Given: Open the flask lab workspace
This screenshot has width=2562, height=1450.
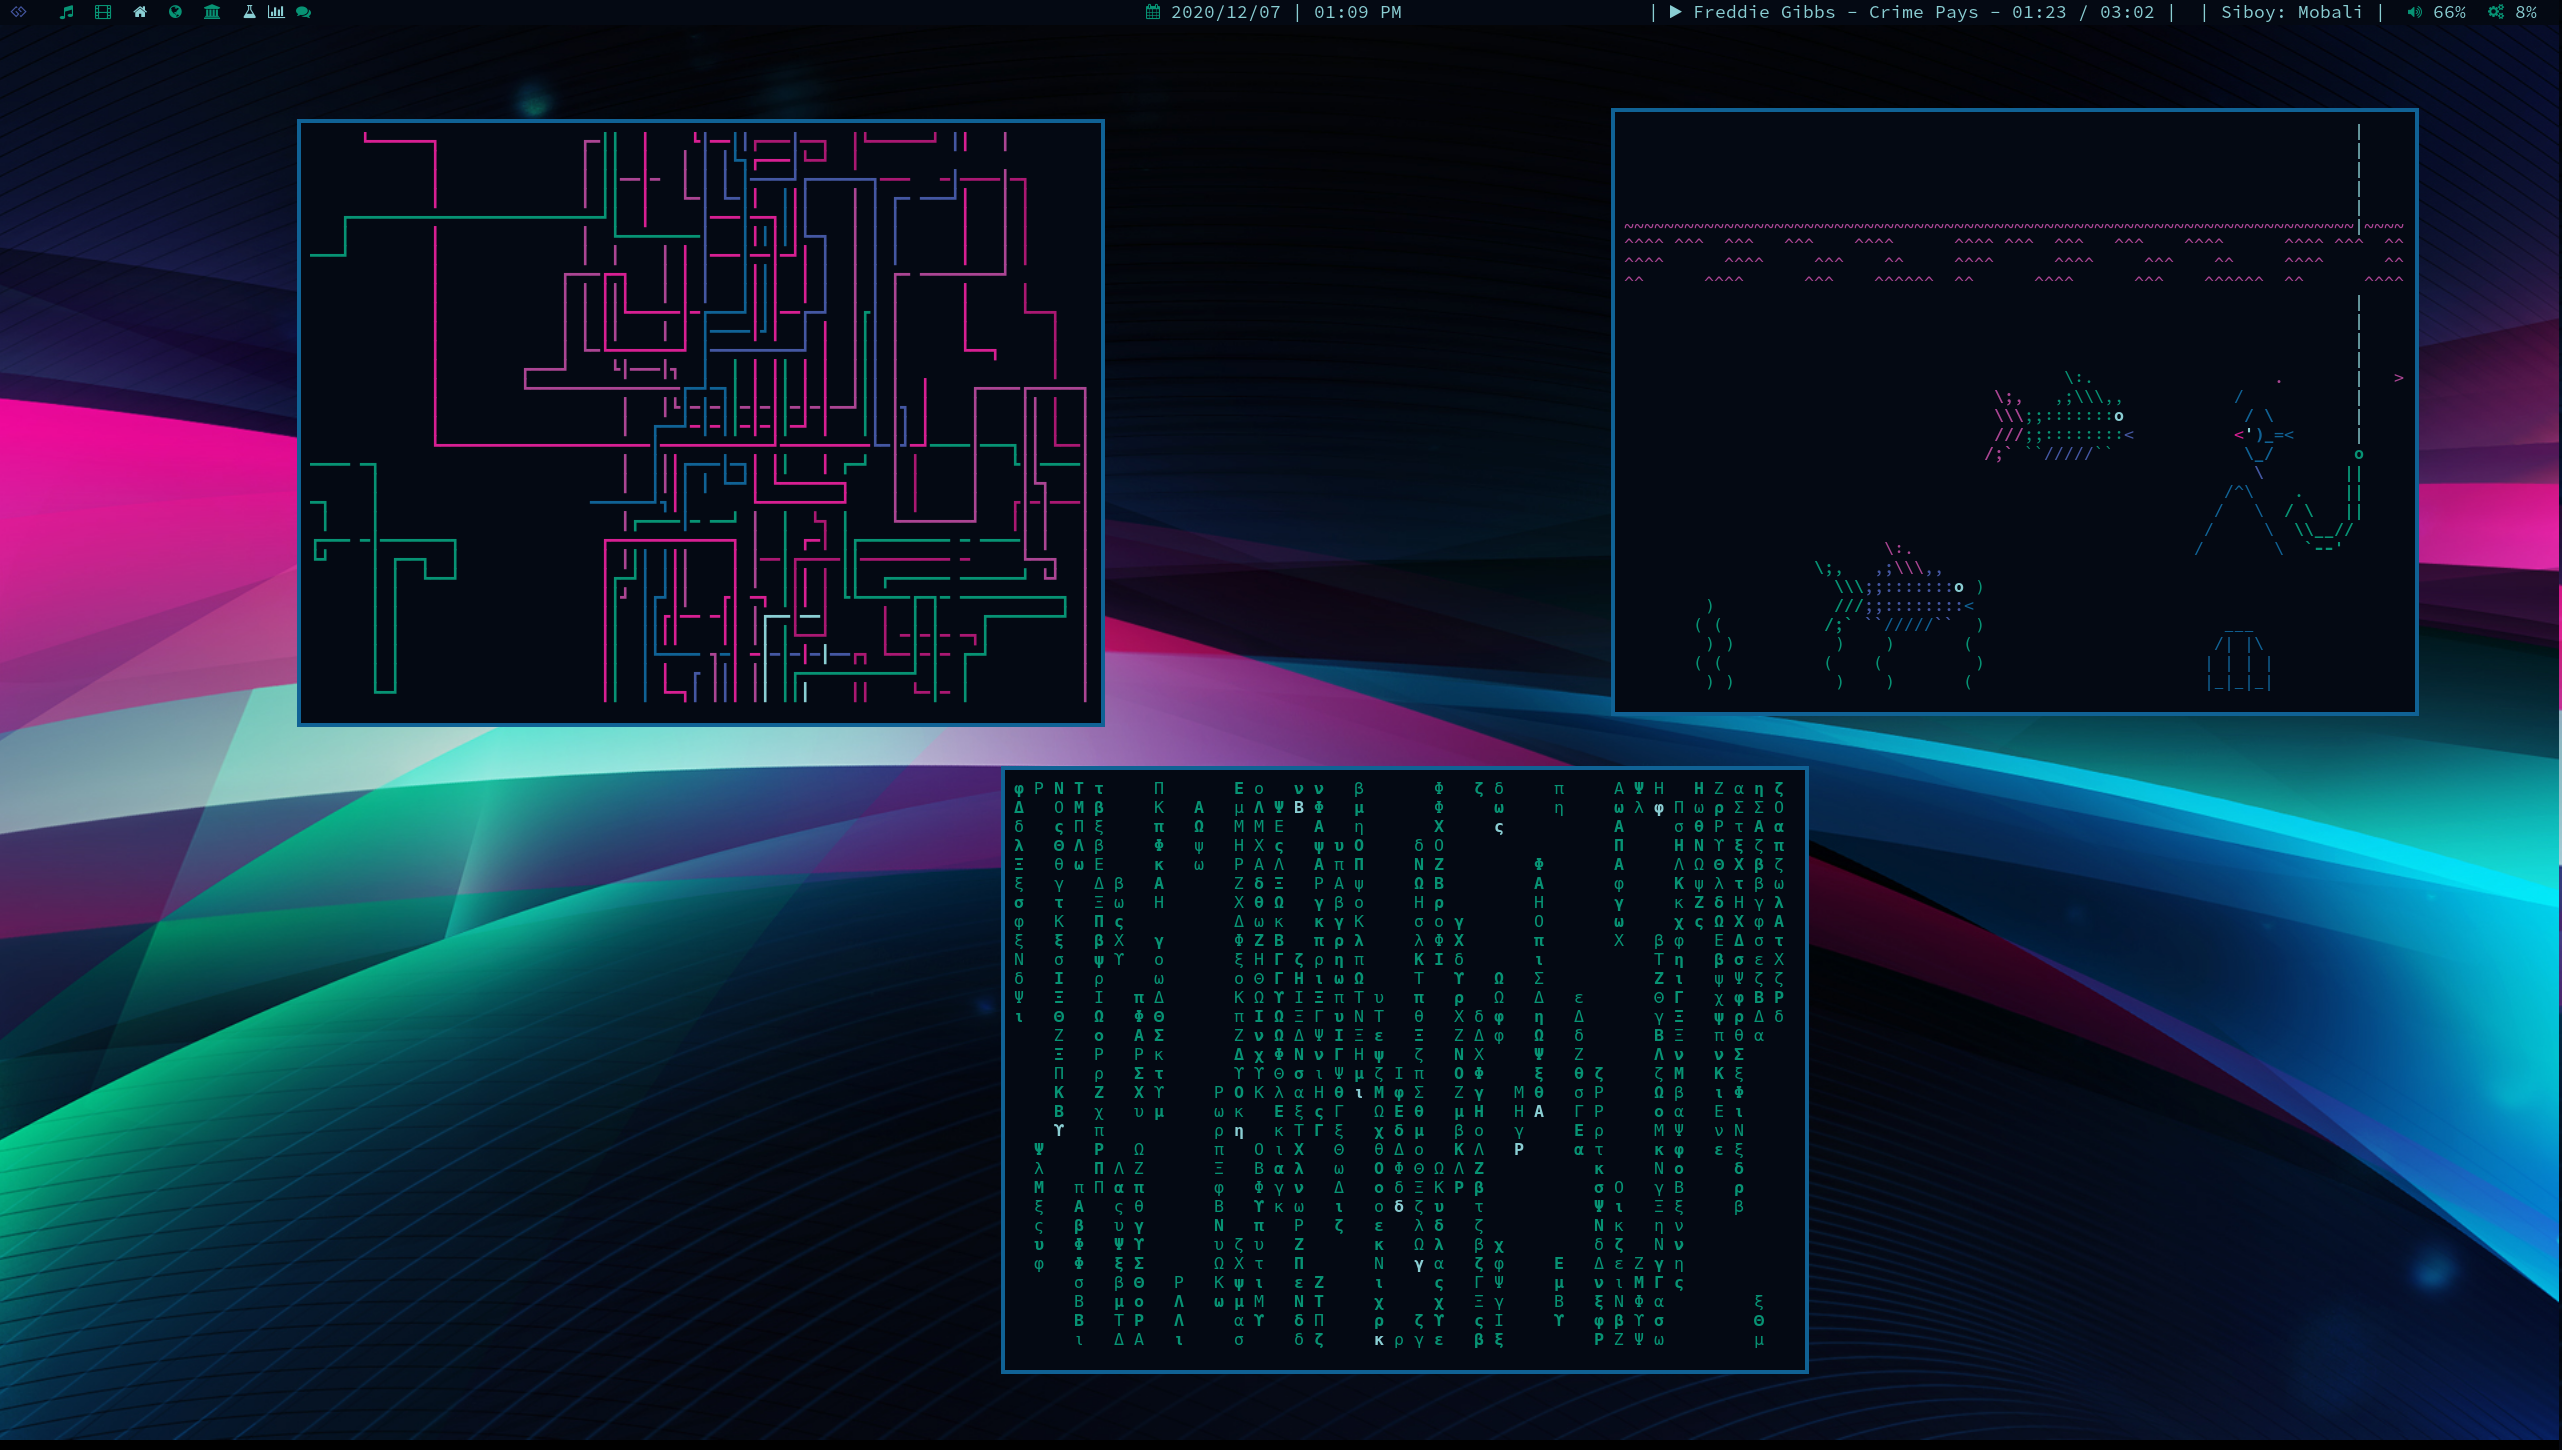Looking at the screenshot, I should pyautogui.click(x=249, y=12).
